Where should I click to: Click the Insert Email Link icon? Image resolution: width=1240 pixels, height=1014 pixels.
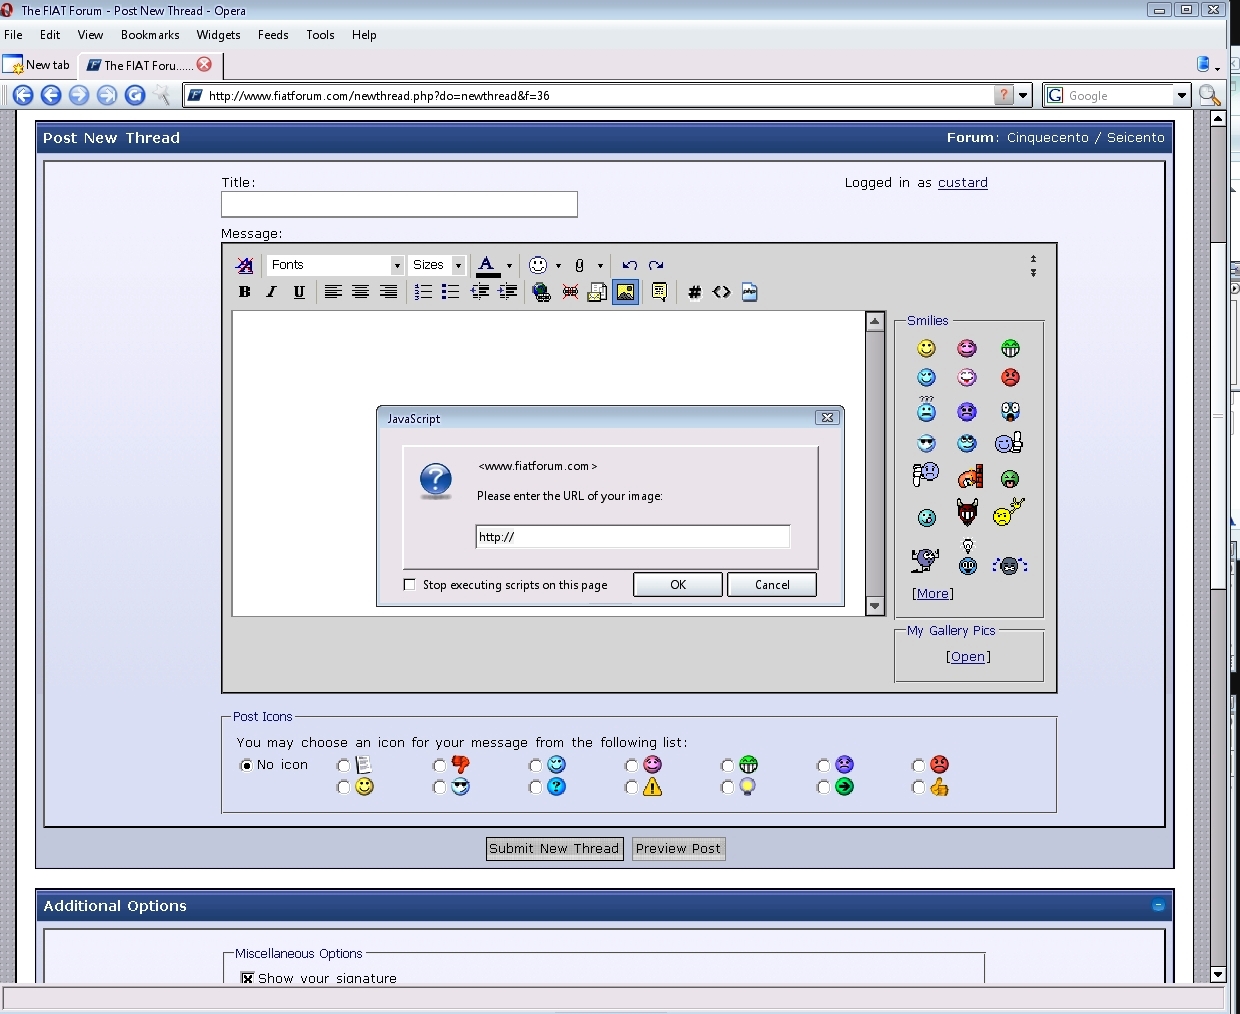click(597, 292)
